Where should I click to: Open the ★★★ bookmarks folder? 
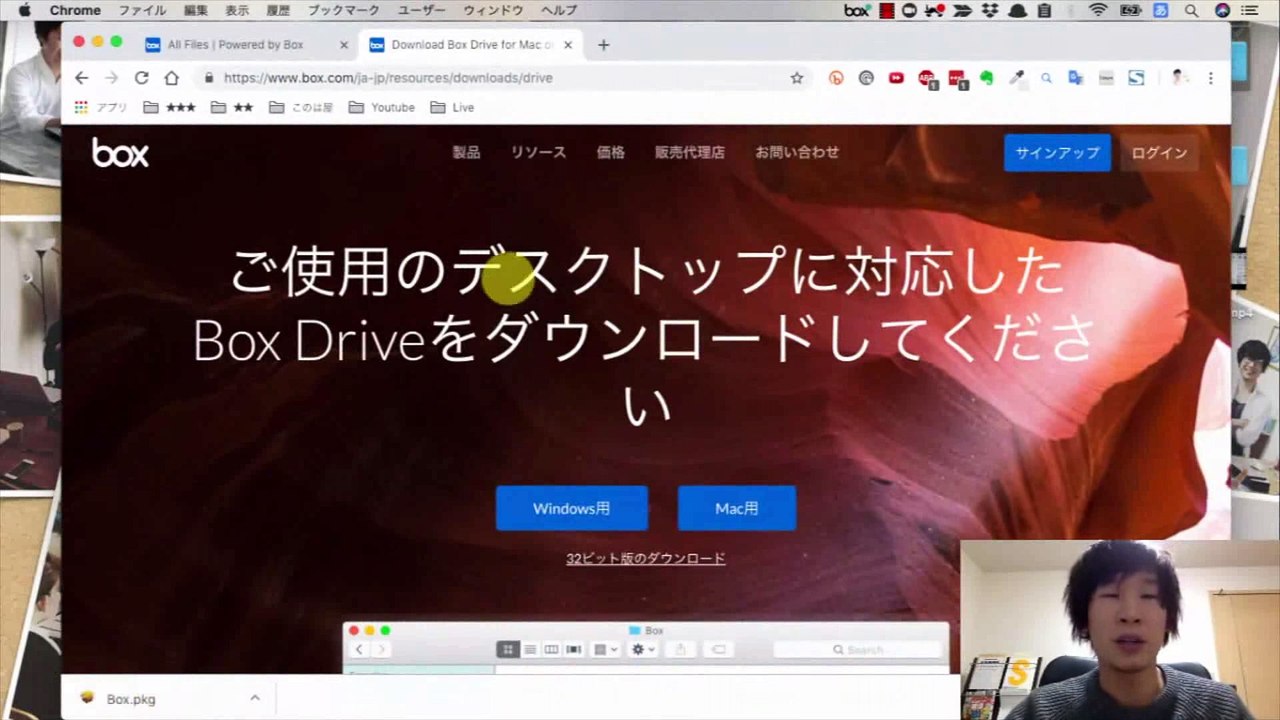[169, 107]
